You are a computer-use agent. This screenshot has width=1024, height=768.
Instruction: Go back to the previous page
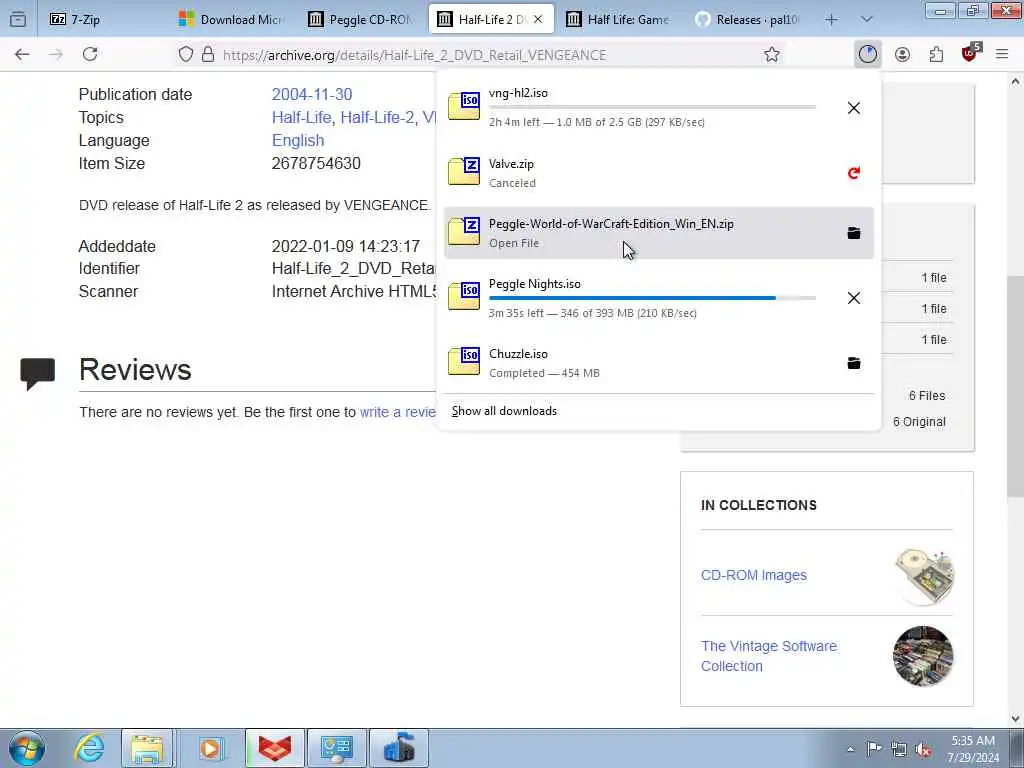[x=22, y=55]
